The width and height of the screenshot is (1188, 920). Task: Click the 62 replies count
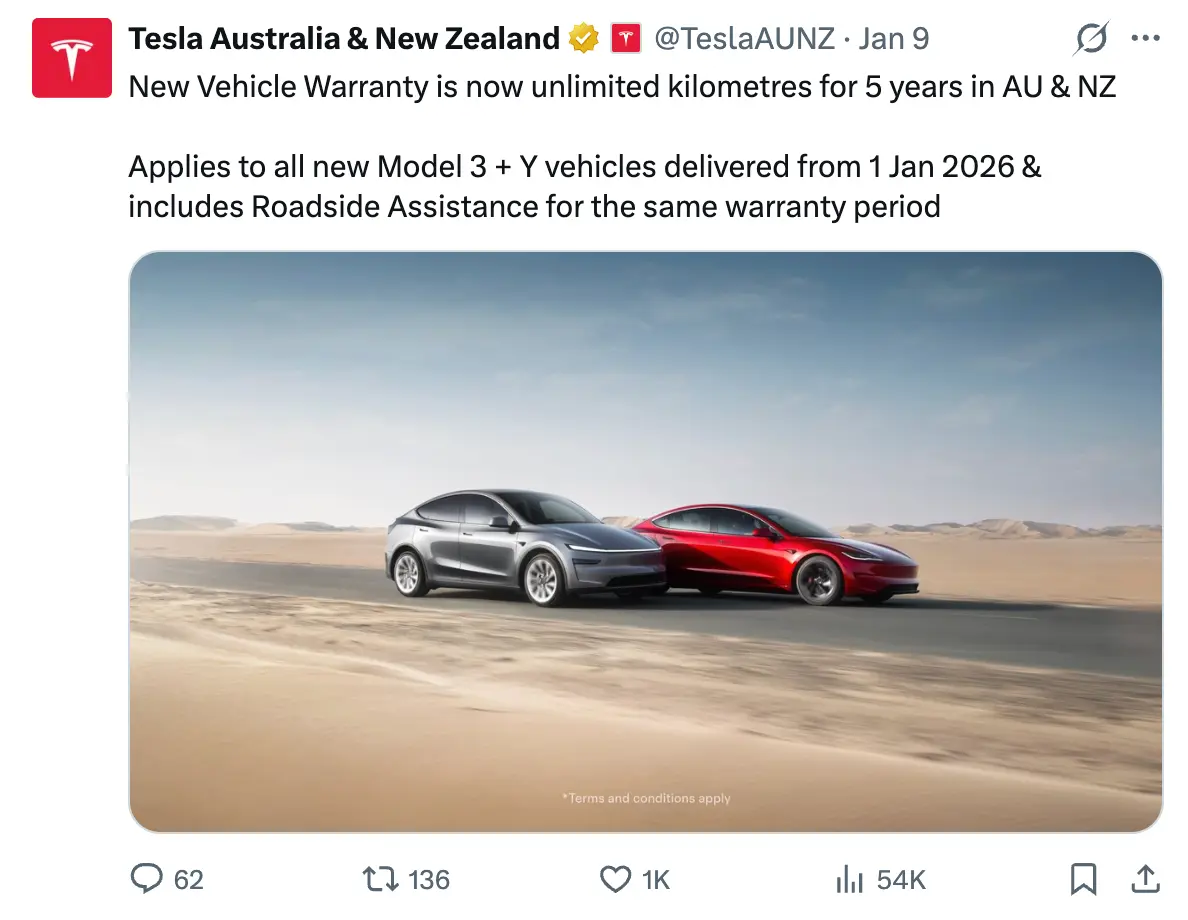click(188, 879)
